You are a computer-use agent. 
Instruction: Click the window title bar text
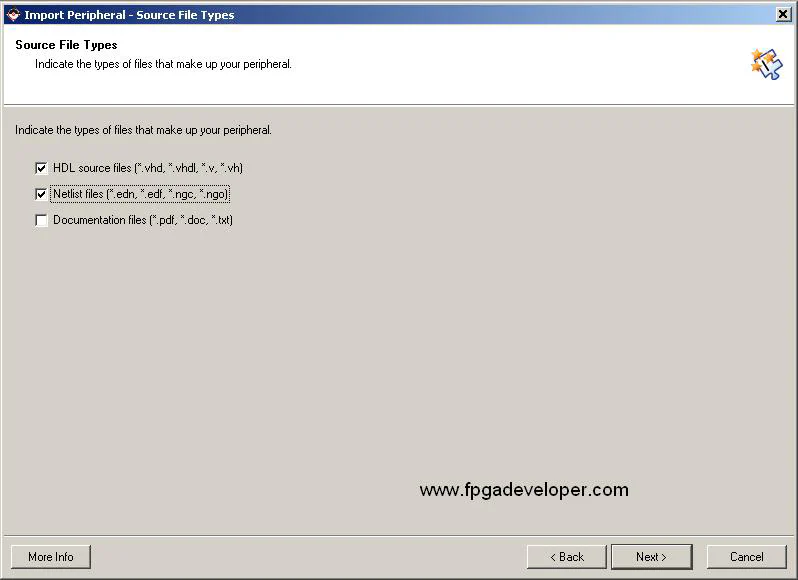pos(129,15)
